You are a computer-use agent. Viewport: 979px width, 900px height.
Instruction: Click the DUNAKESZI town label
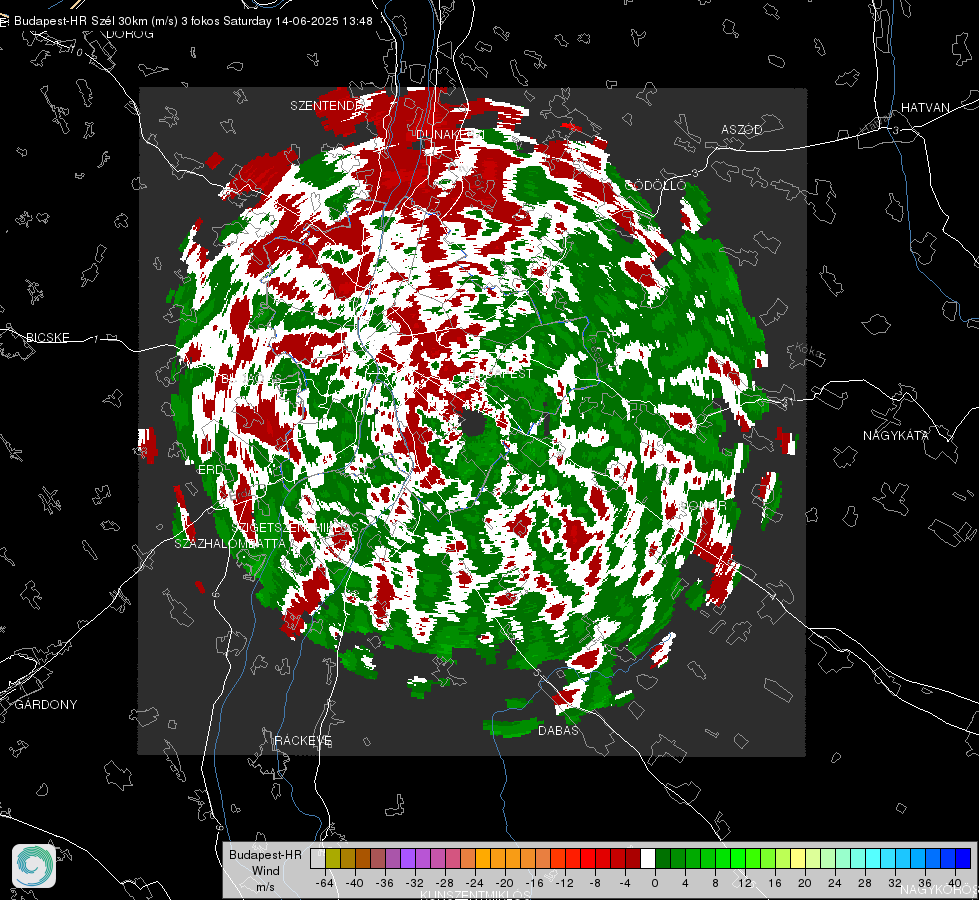coord(450,135)
